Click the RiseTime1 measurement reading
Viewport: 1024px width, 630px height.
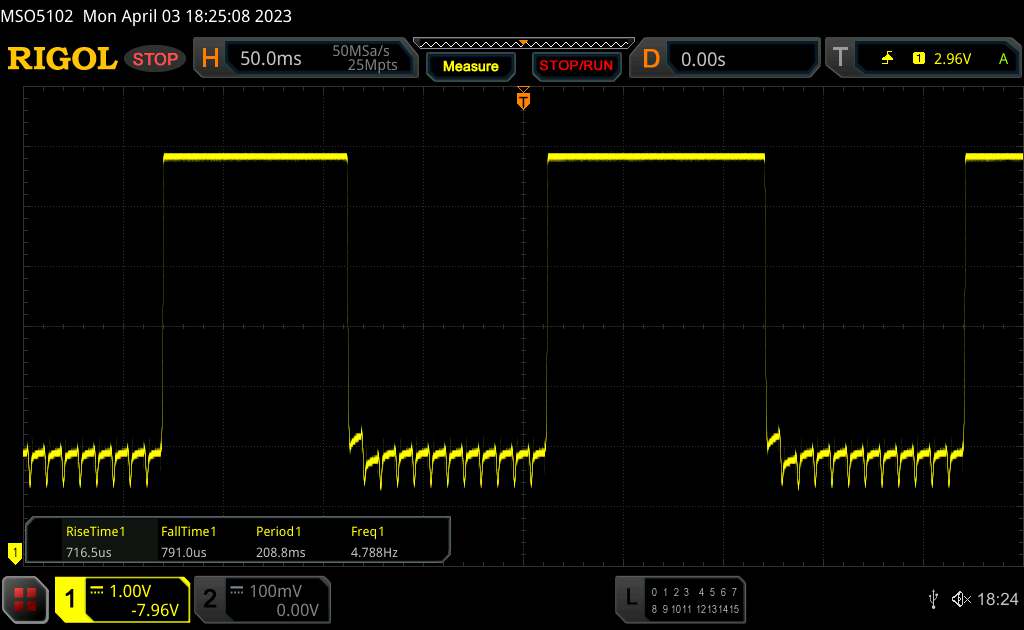coord(94,541)
